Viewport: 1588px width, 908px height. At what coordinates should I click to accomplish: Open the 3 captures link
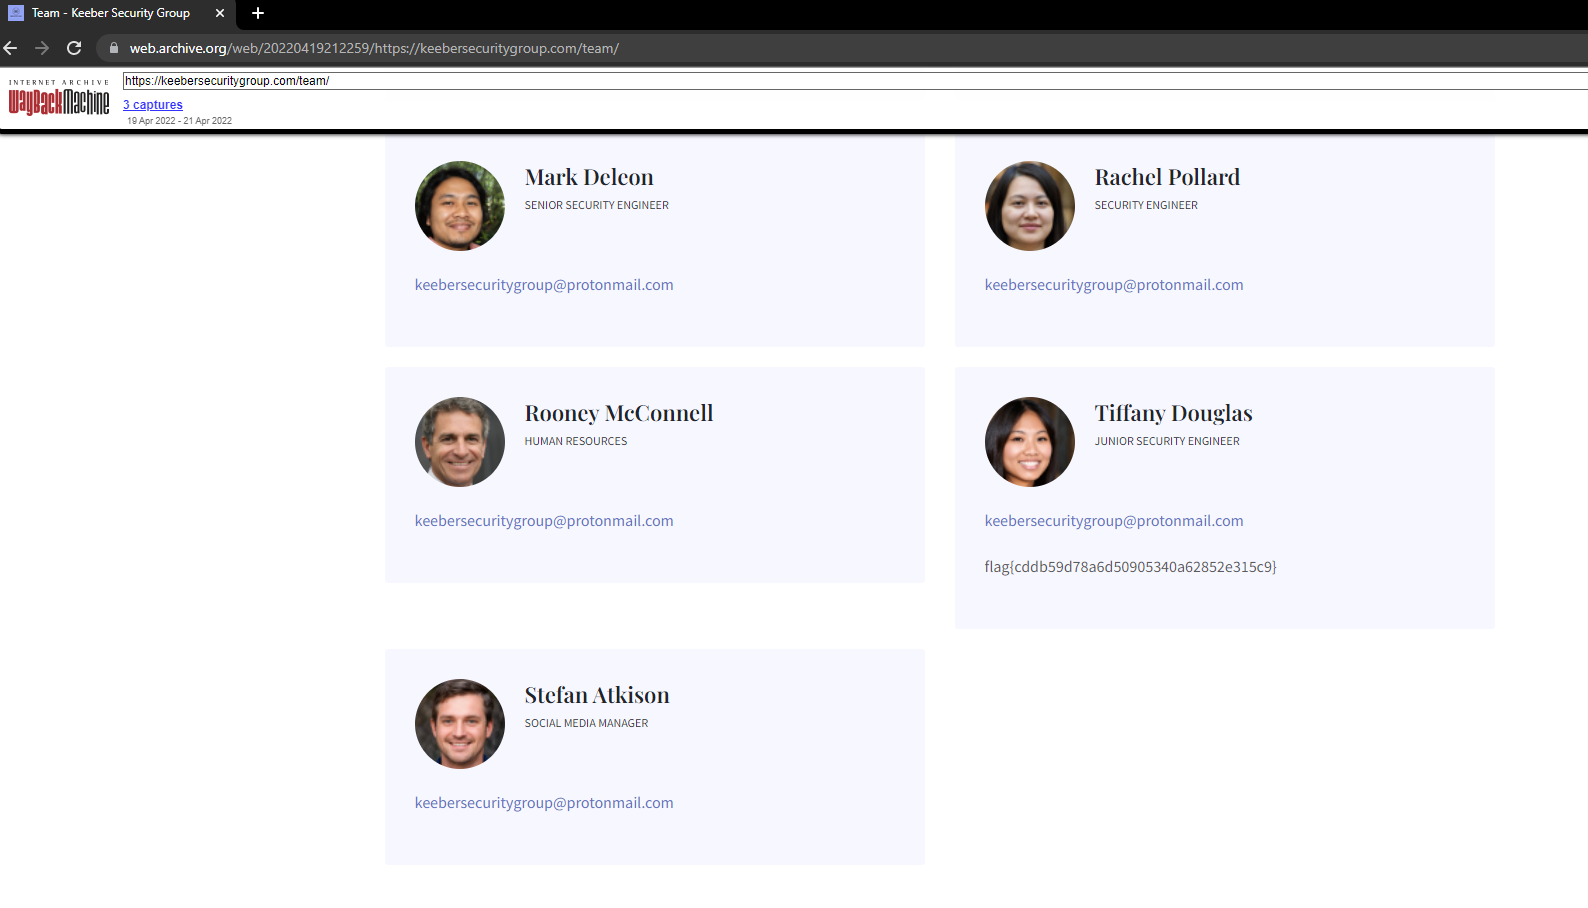coord(153,105)
